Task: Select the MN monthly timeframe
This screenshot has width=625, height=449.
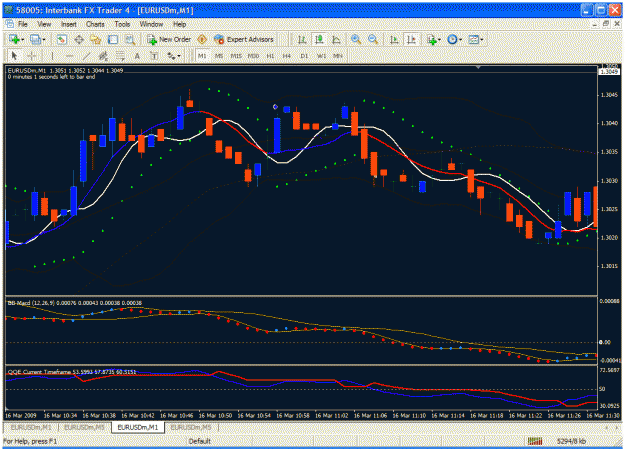Action: click(338, 56)
